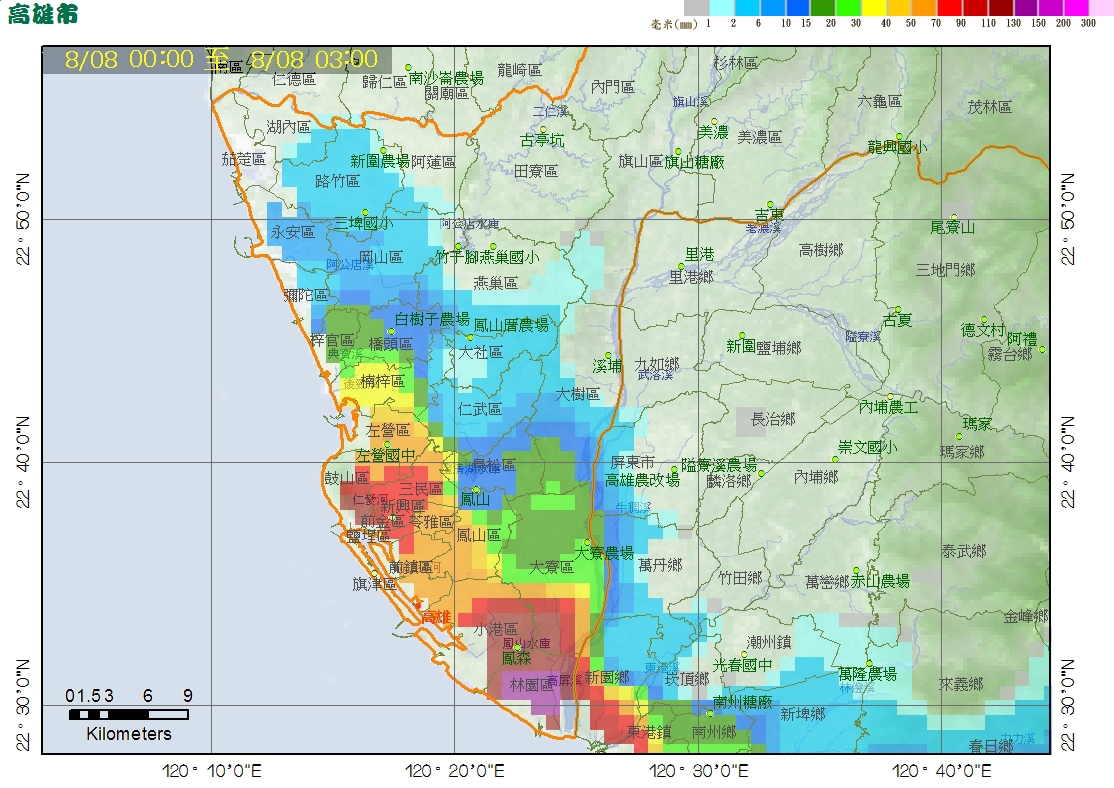The height and width of the screenshot is (788, 1114).
Task: Click the 屏東市 map label
Action: (x=632, y=463)
